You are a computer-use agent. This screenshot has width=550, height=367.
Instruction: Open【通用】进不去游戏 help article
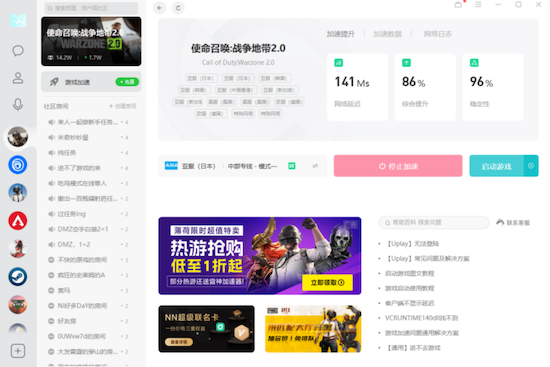coord(412,348)
